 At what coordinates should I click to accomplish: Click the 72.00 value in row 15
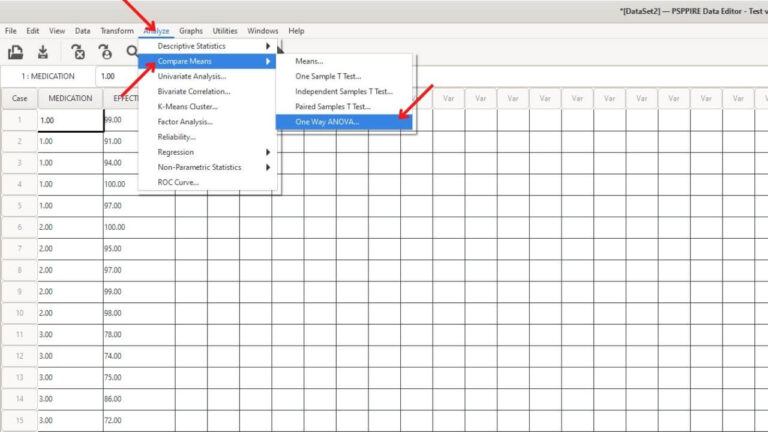coord(113,420)
